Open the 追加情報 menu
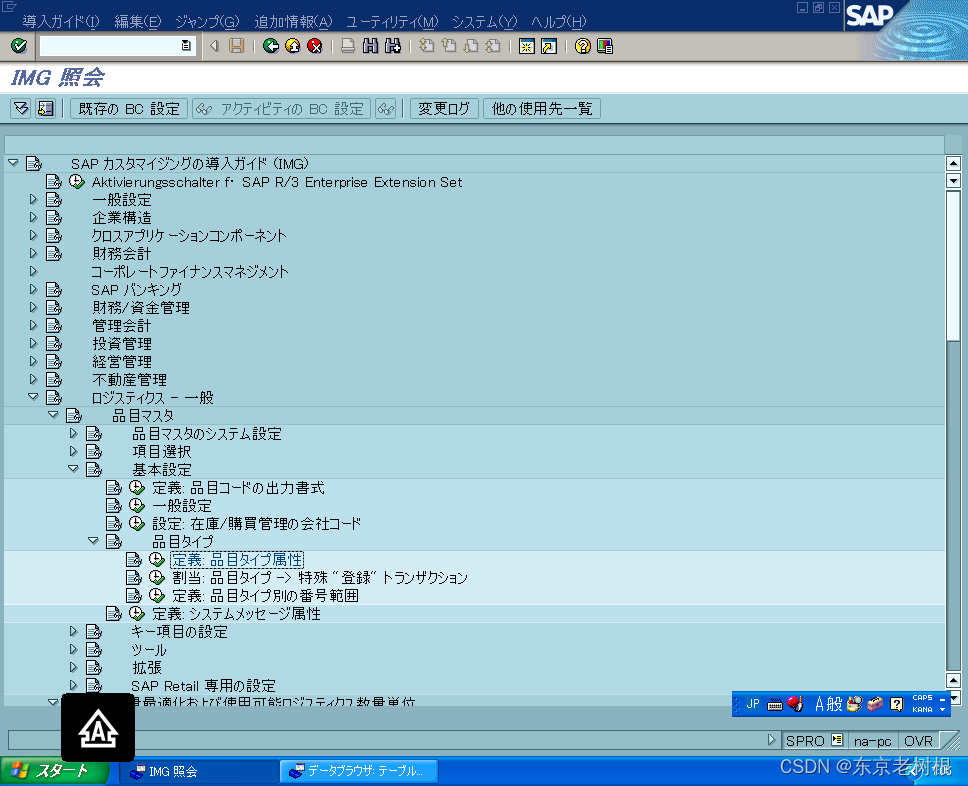The height and width of the screenshot is (786, 968). pyautogui.click(x=293, y=22)
